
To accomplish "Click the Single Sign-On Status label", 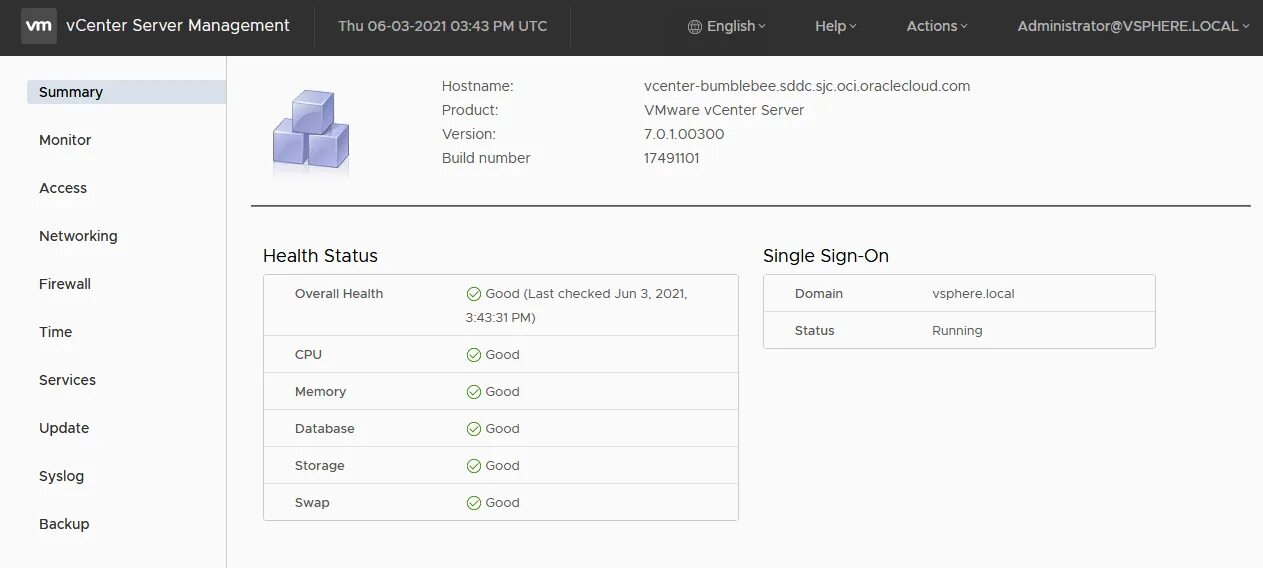I will point(814,331).
